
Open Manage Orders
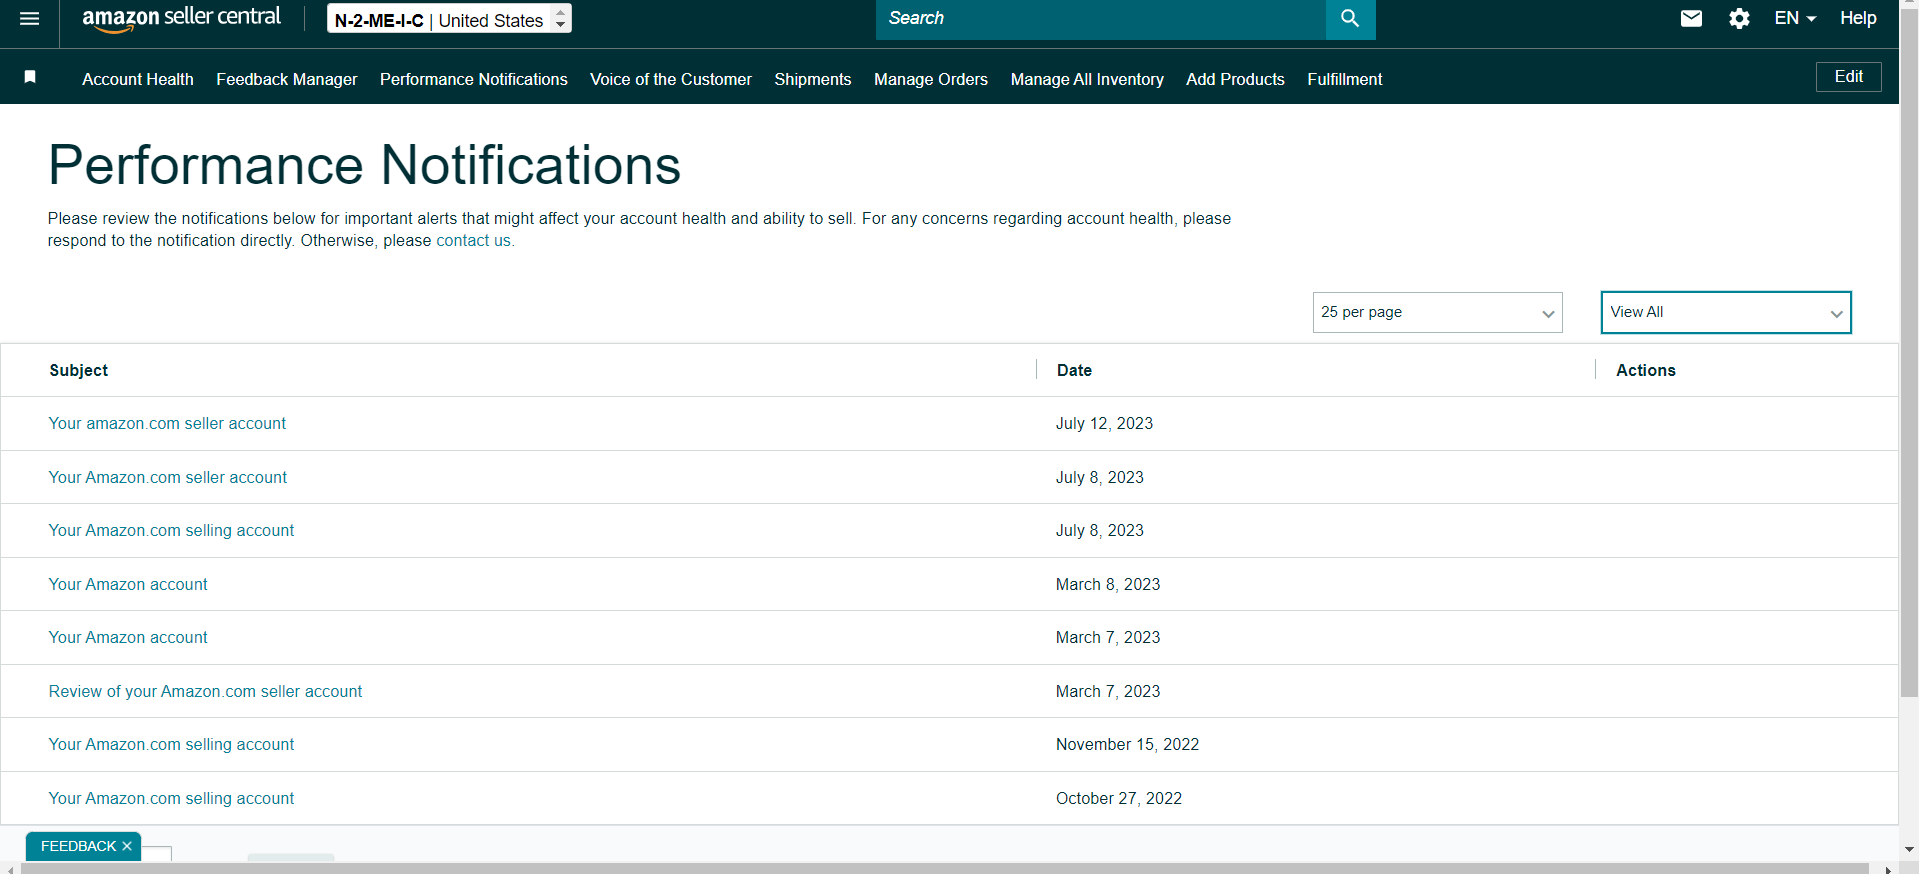pyautogui.click(x=931, y=79)
